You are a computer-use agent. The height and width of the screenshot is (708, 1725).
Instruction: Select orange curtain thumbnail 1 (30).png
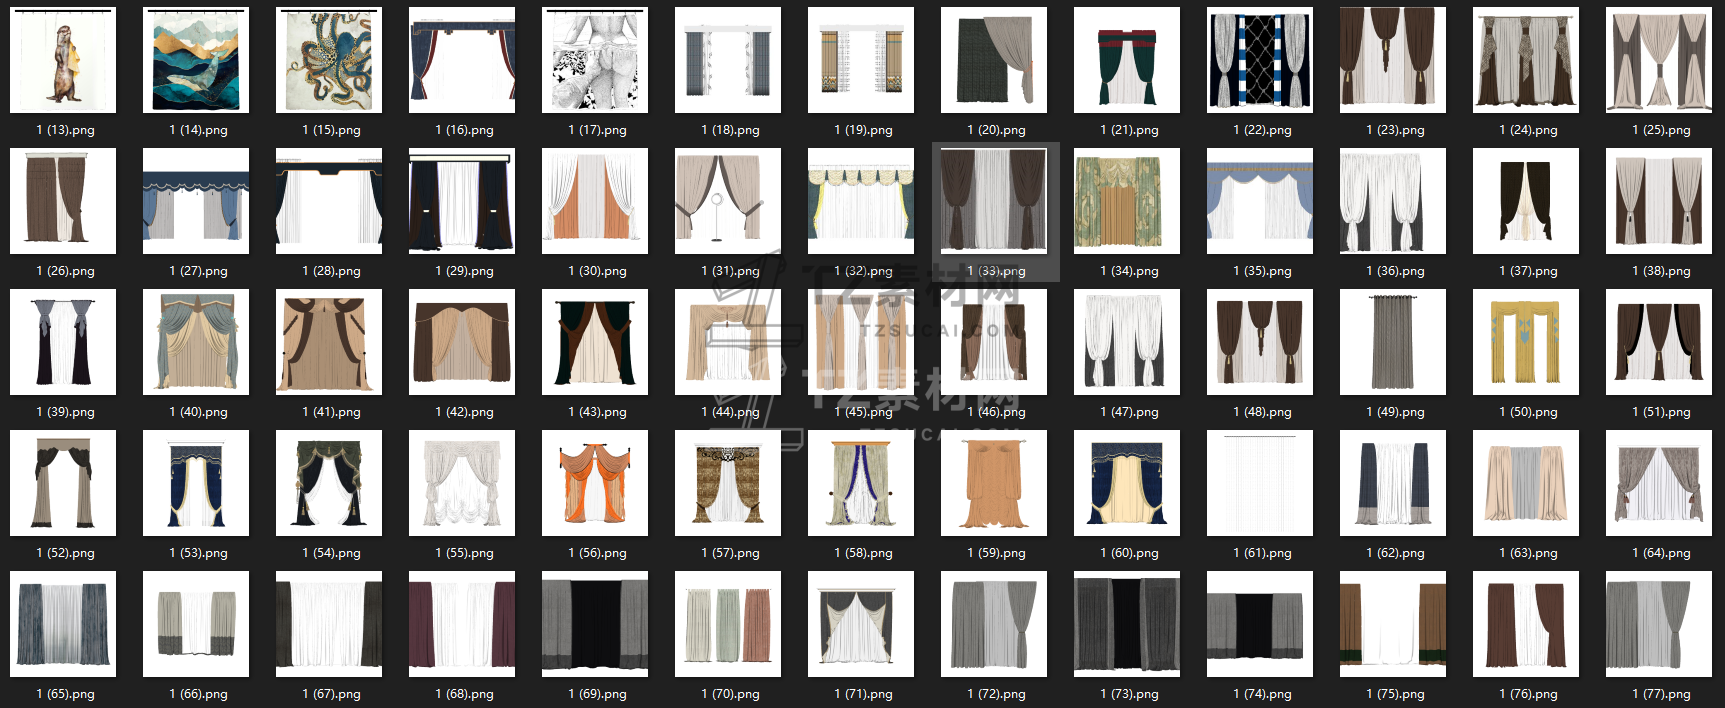point(595,201)
